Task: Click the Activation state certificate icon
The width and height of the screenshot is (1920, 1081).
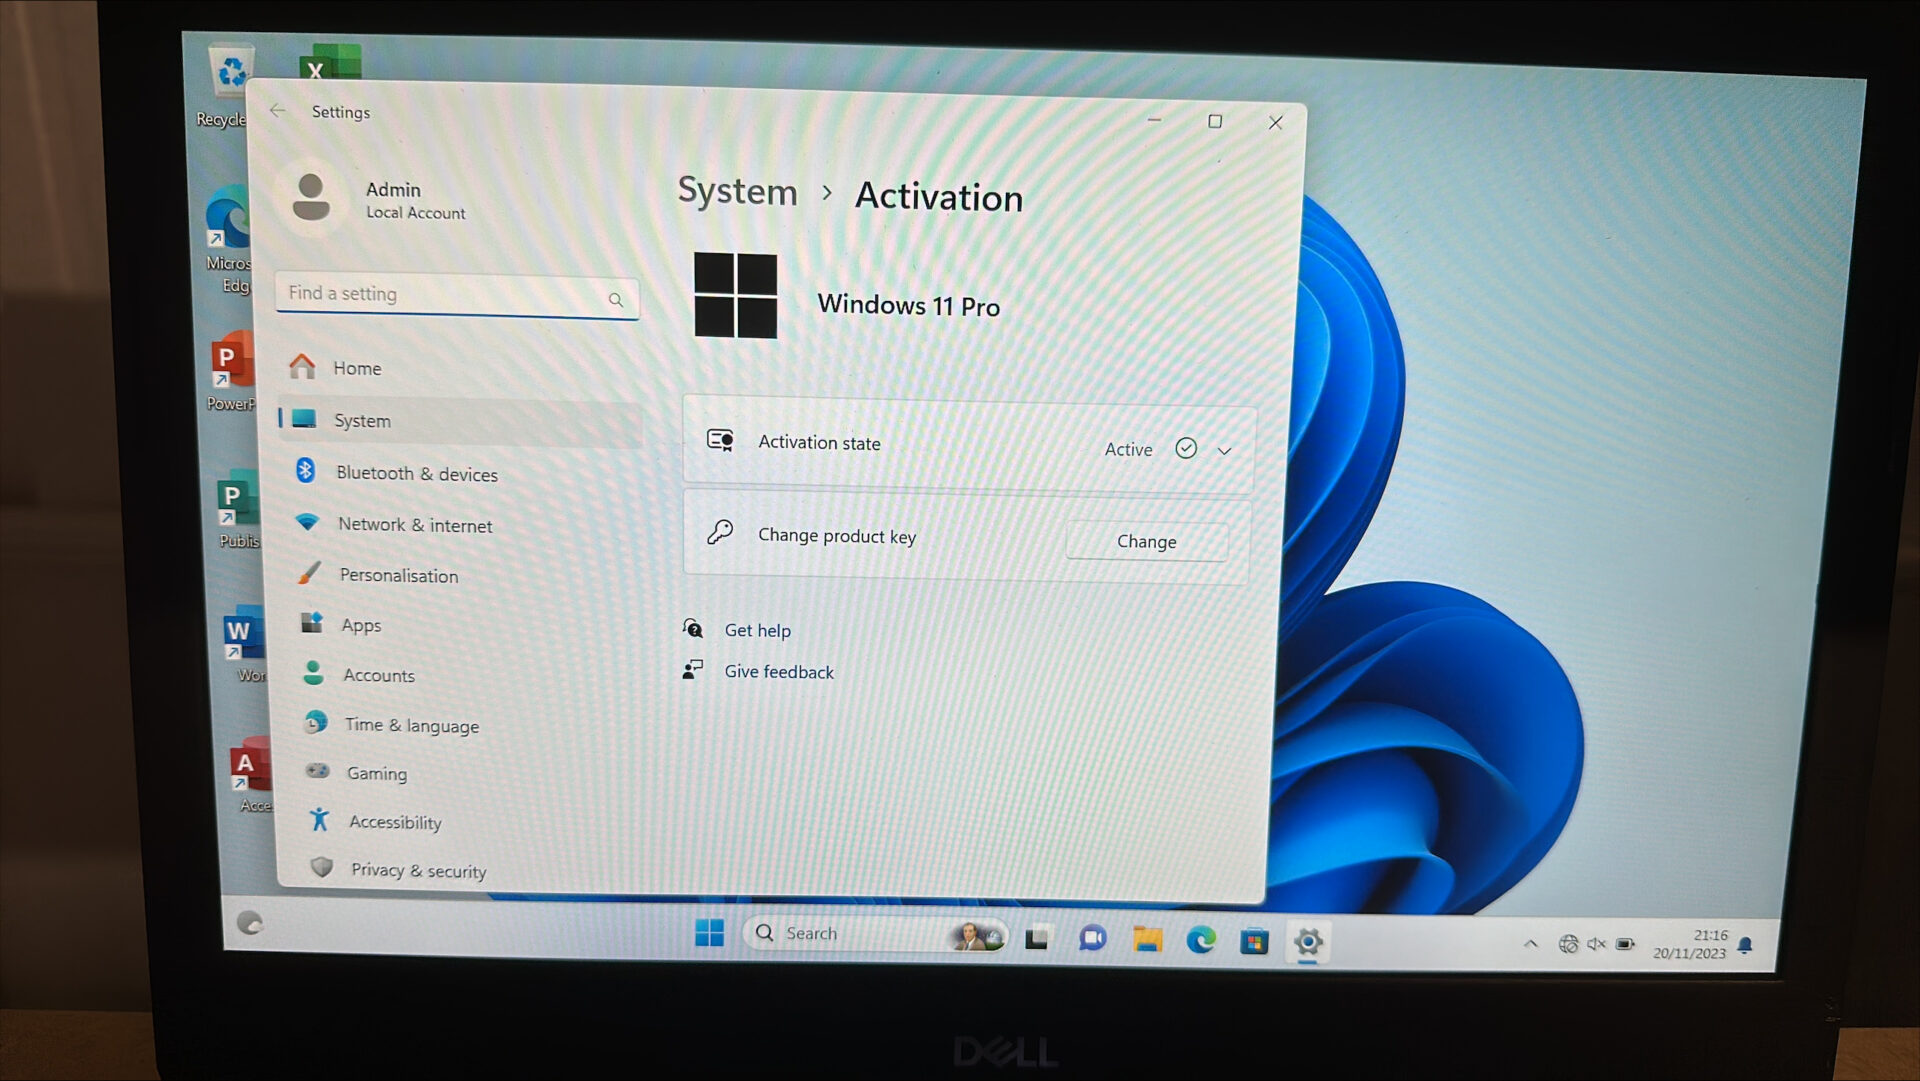Action: click(720, 440)
